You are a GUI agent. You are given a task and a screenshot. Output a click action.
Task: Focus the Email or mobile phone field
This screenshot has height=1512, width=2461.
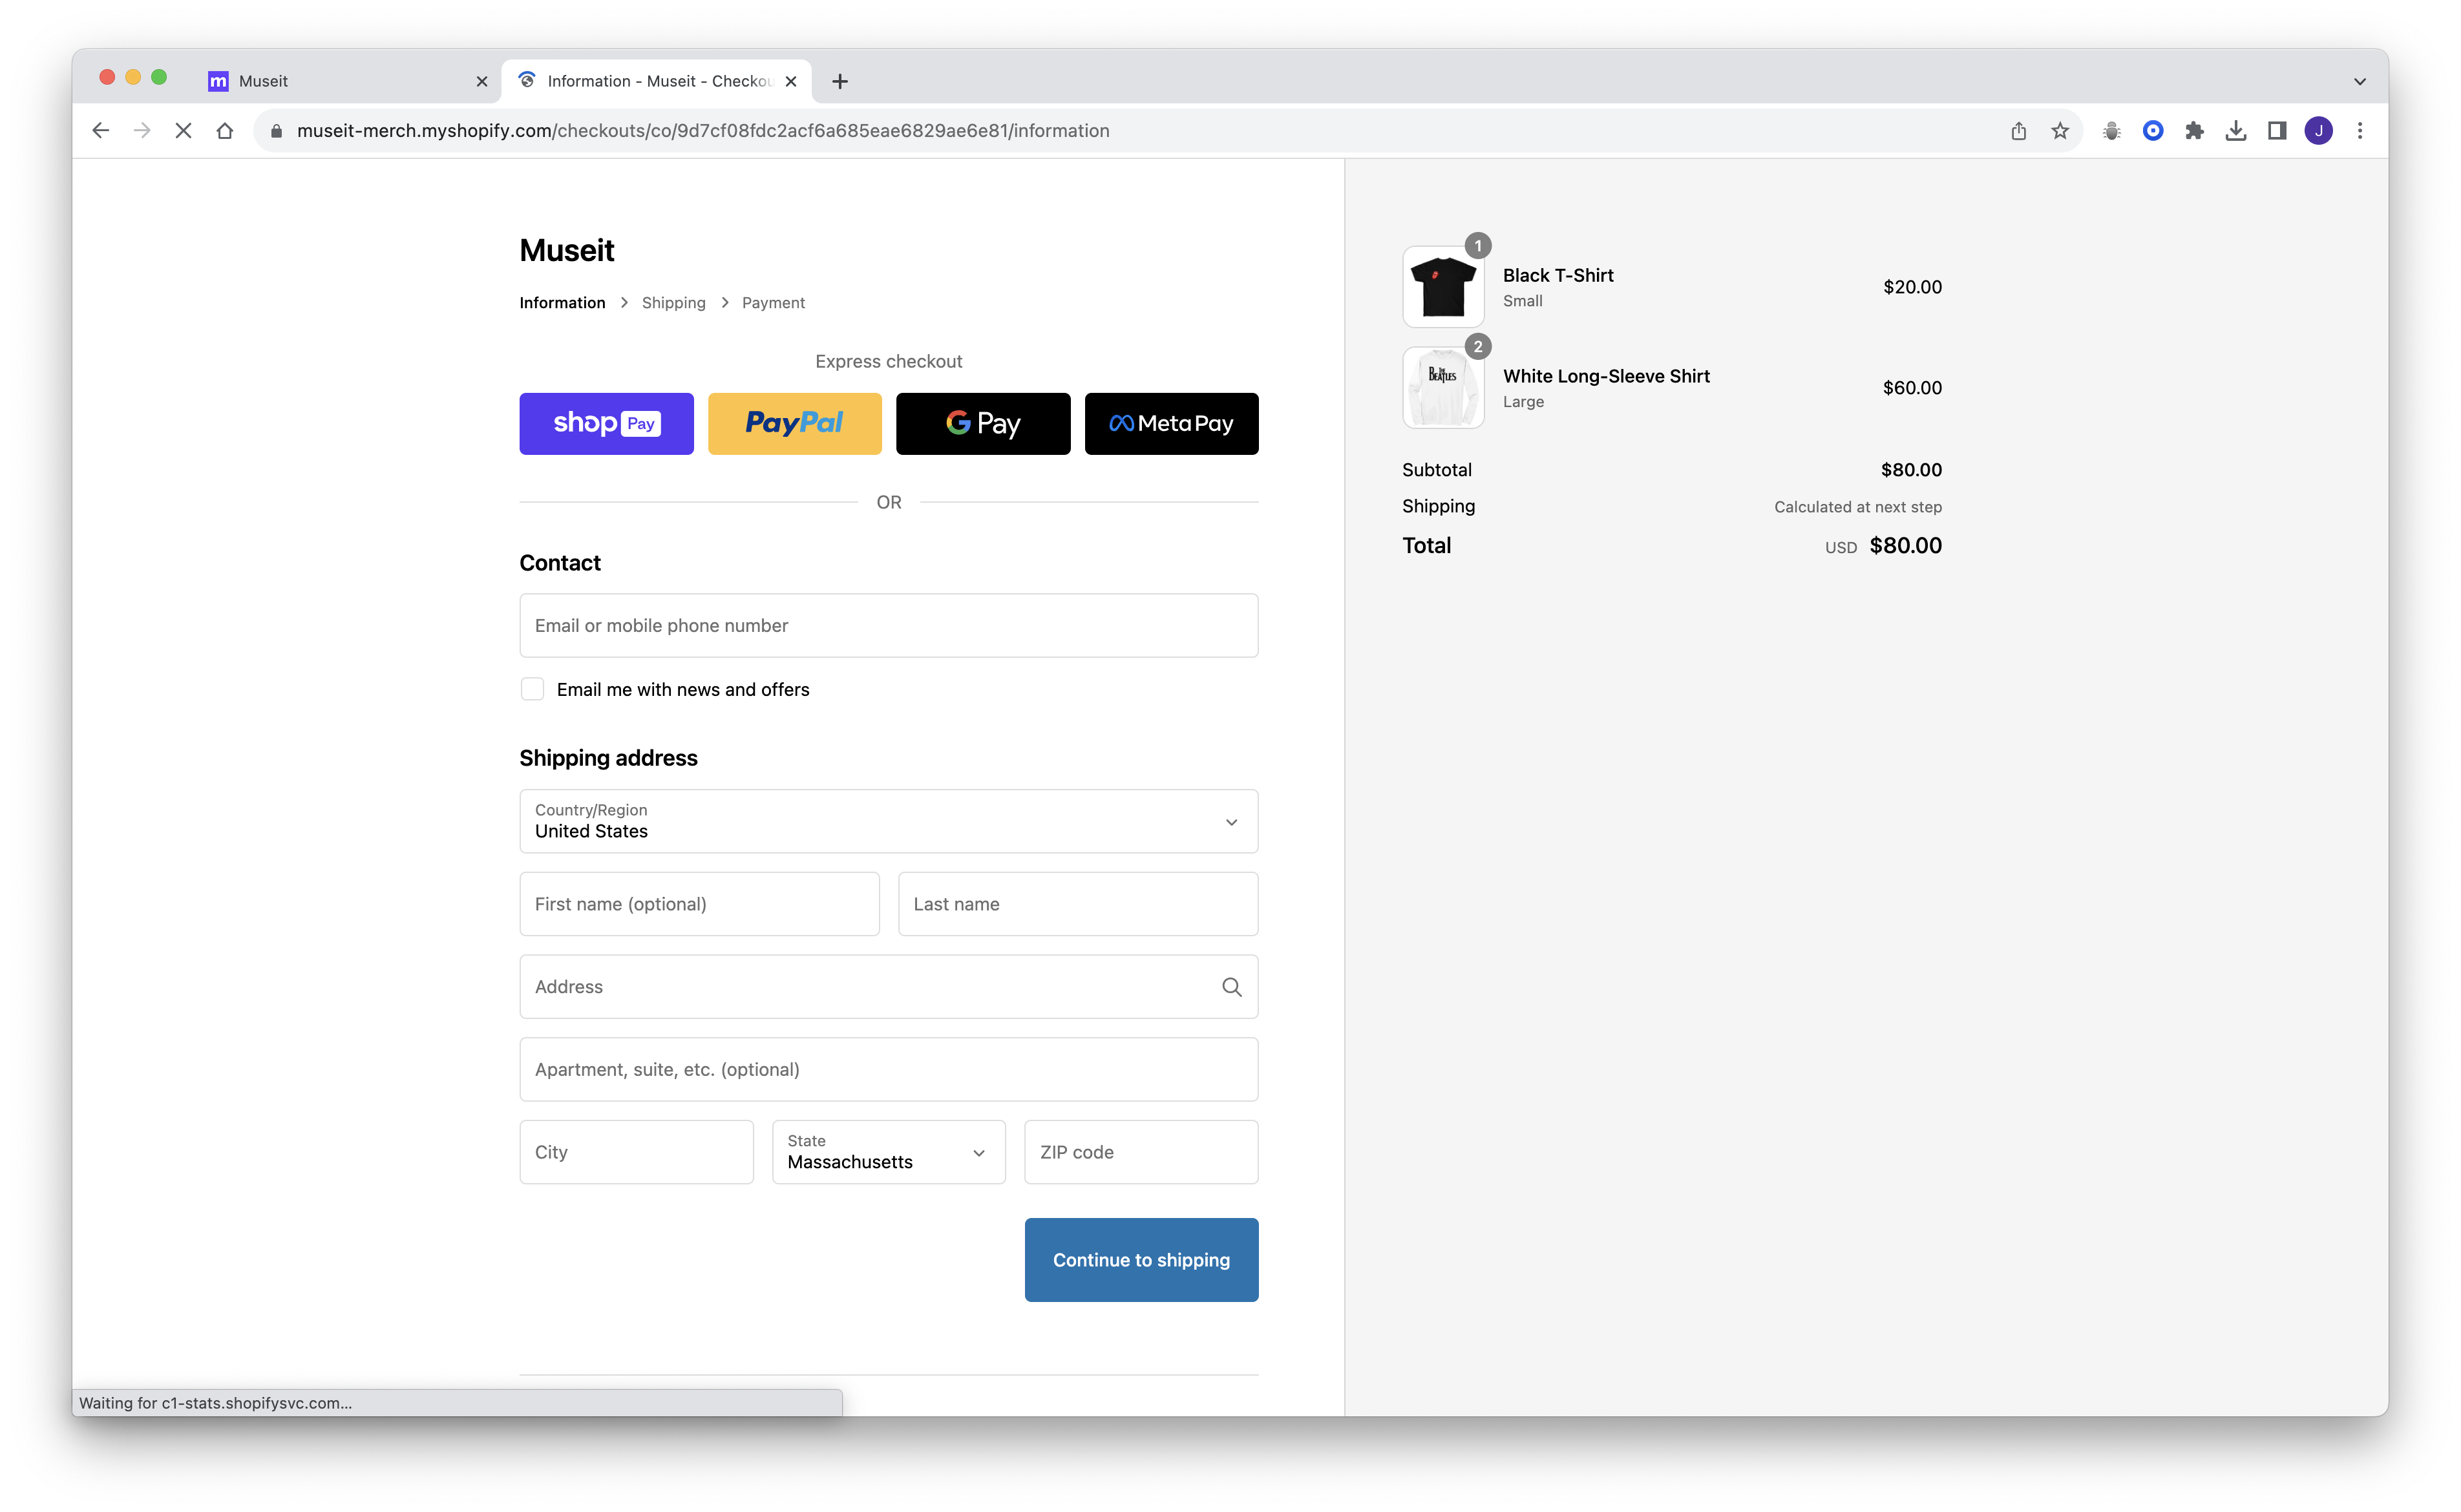pos(888,625)
